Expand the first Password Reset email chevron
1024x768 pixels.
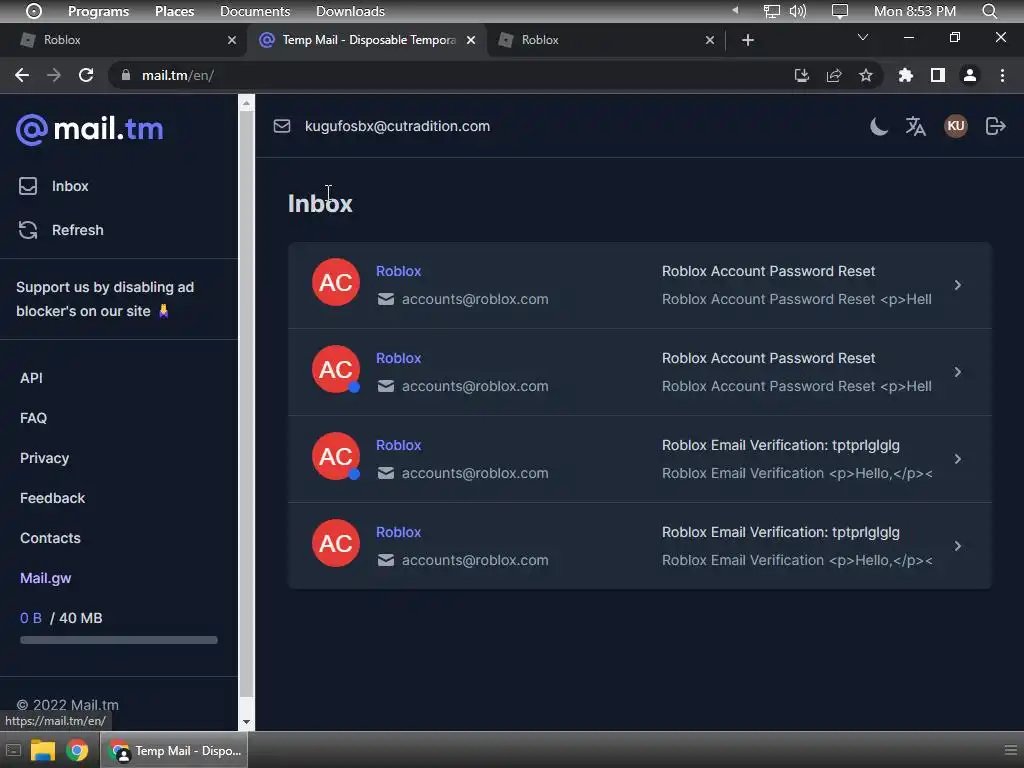pyautogui.click(x=957, y=285)
